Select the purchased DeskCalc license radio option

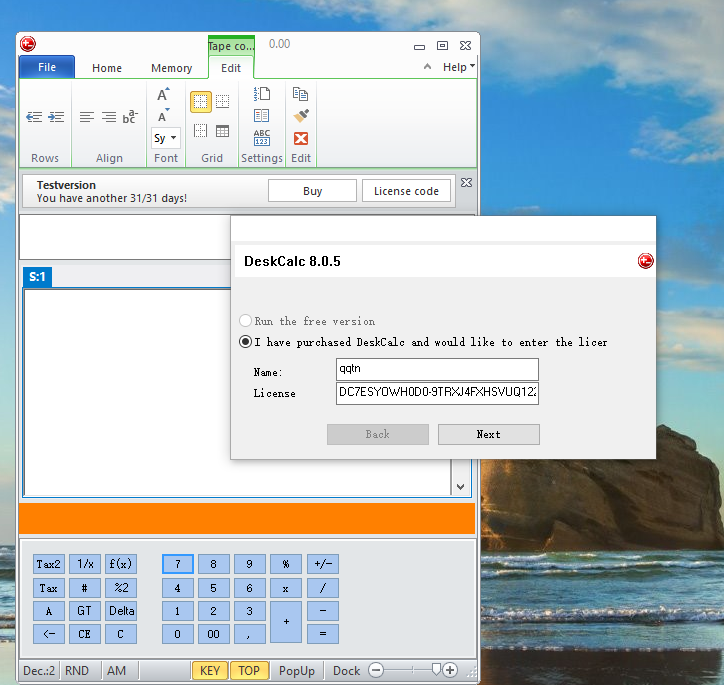click(x=246, y=342)
